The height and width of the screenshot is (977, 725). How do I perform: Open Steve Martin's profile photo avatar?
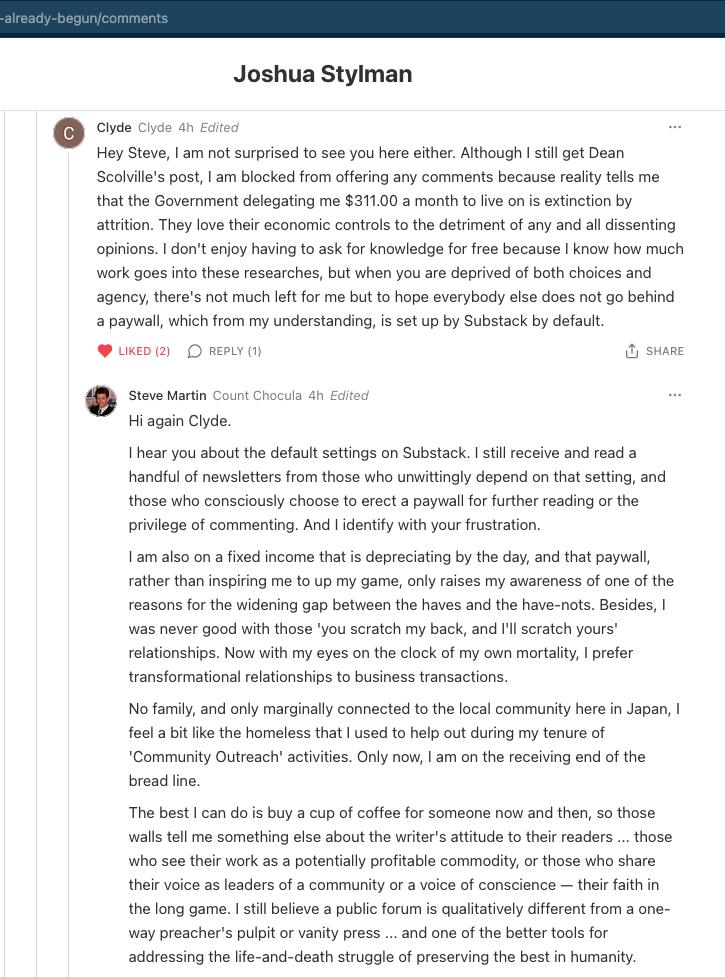click(x=101, y=401)
